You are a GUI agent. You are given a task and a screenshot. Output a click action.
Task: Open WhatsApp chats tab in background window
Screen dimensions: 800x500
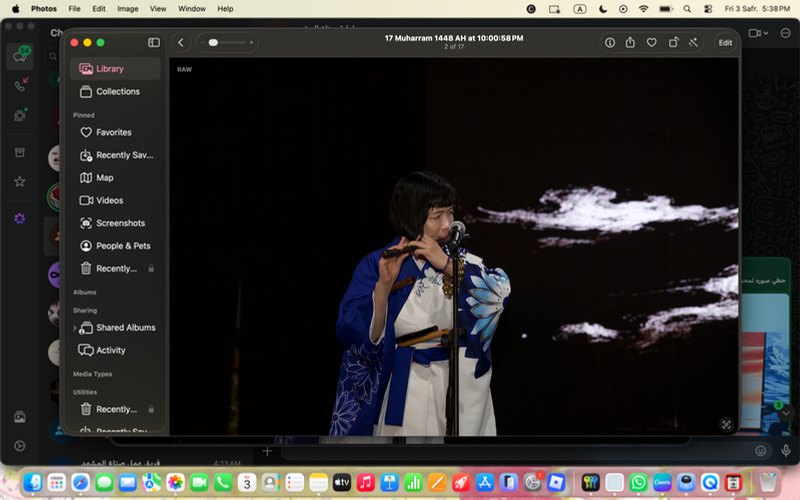tap(20, 56)
